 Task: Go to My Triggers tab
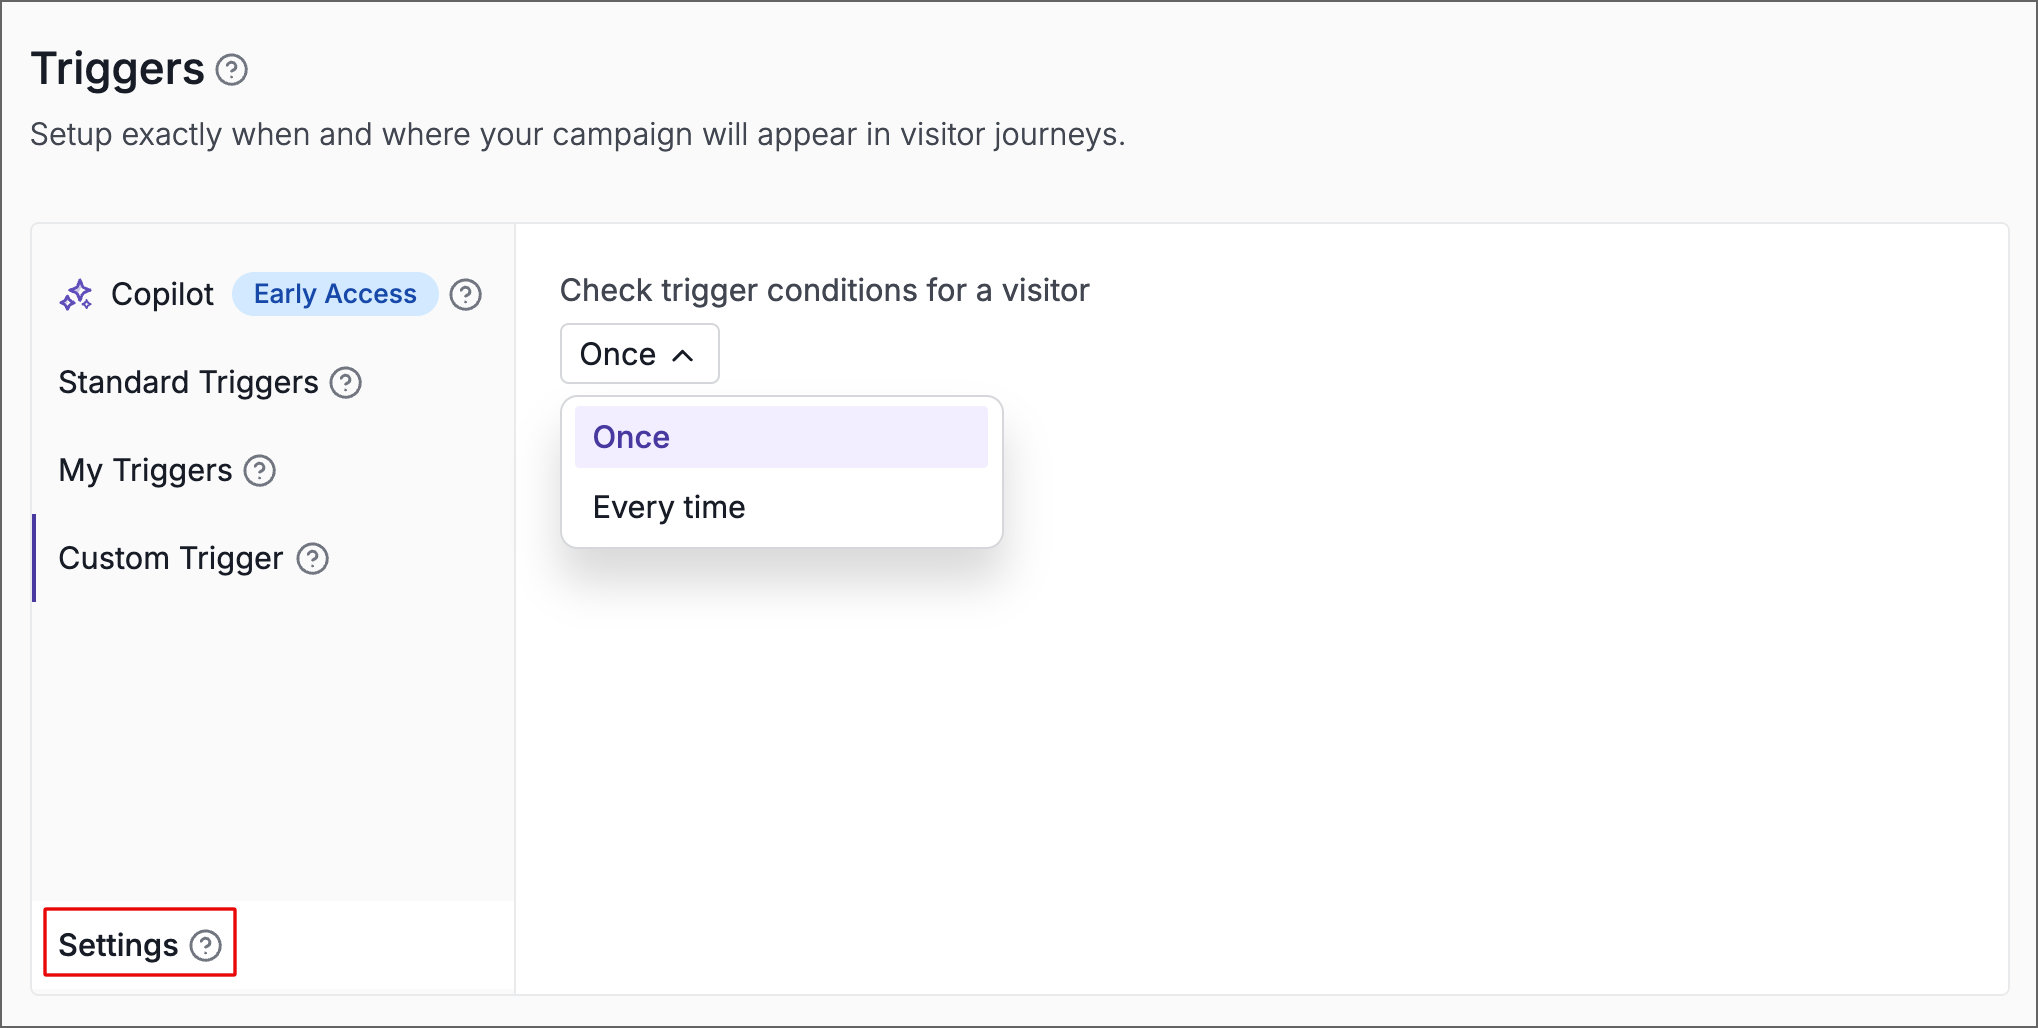click(145, 470)
